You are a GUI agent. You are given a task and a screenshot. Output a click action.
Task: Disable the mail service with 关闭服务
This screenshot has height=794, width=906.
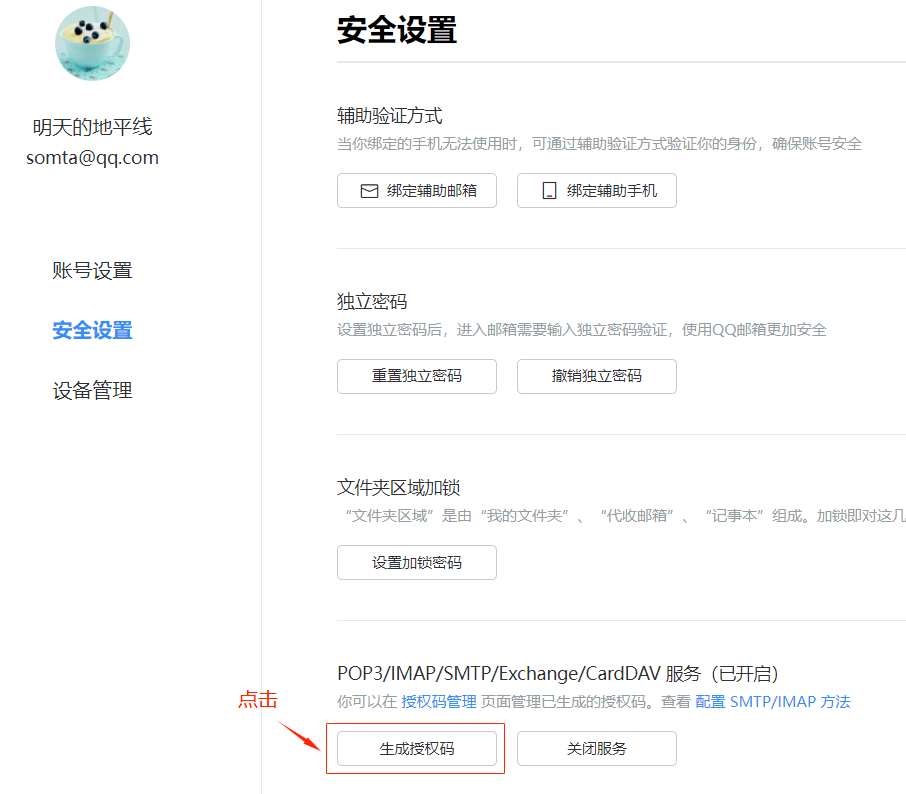(596, 748)
